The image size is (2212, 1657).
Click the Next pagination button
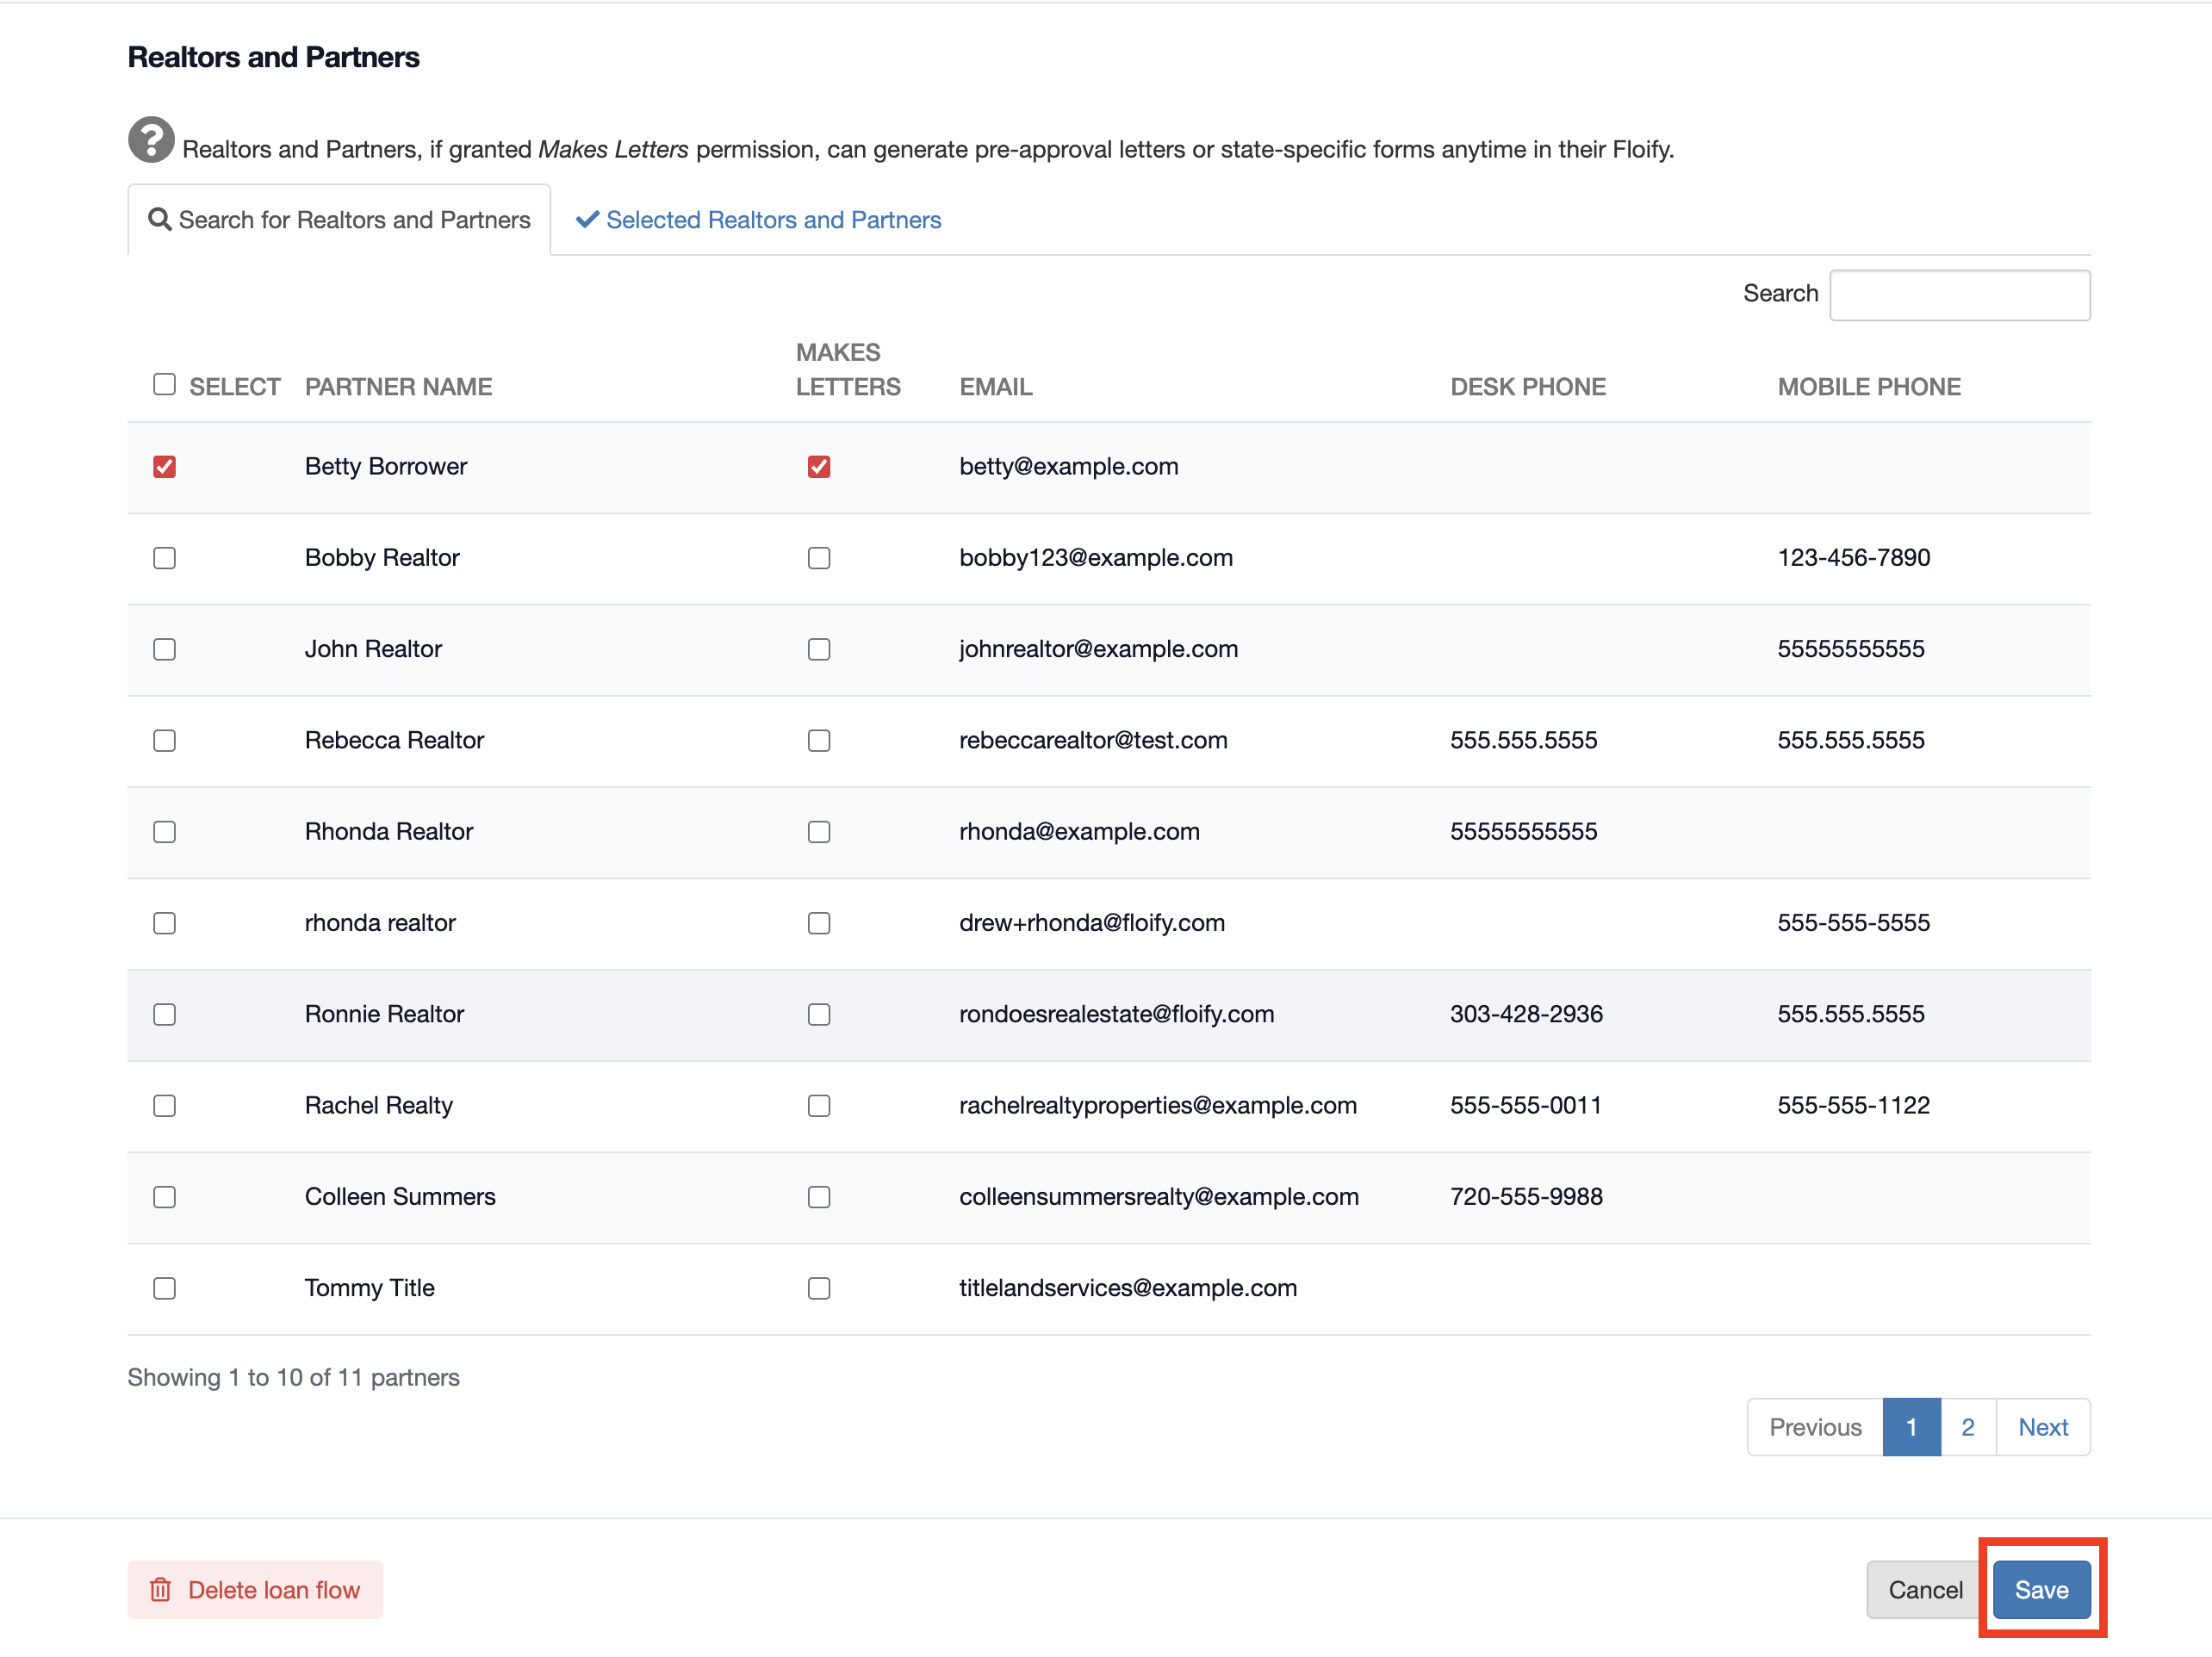point(2042,1427)
